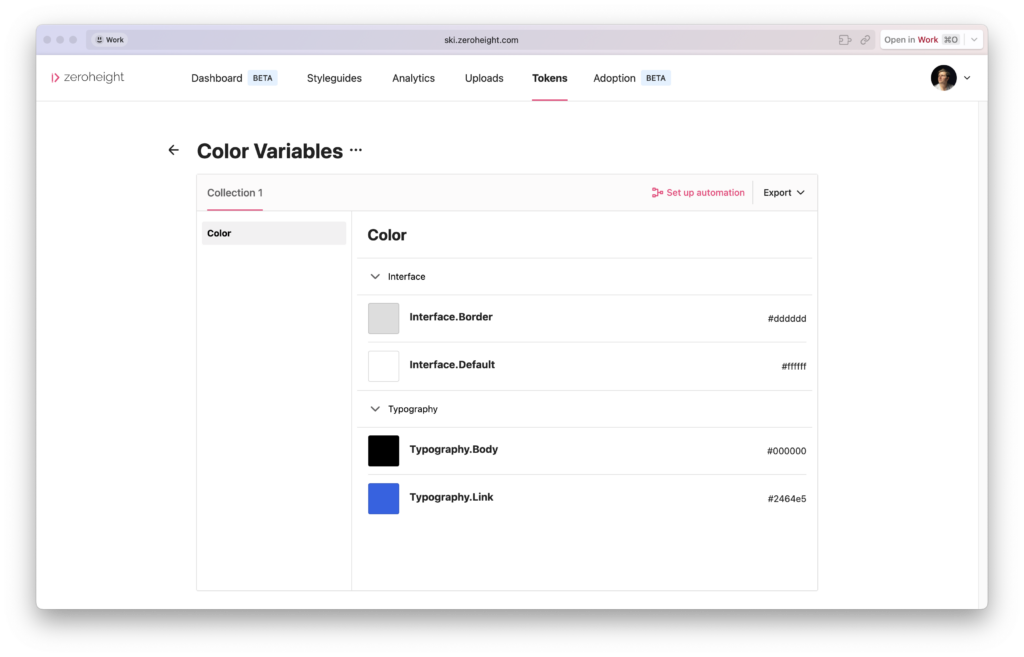Click the #000000 hex value
The height and width of the screenshot is (657, 1024).
786,451
